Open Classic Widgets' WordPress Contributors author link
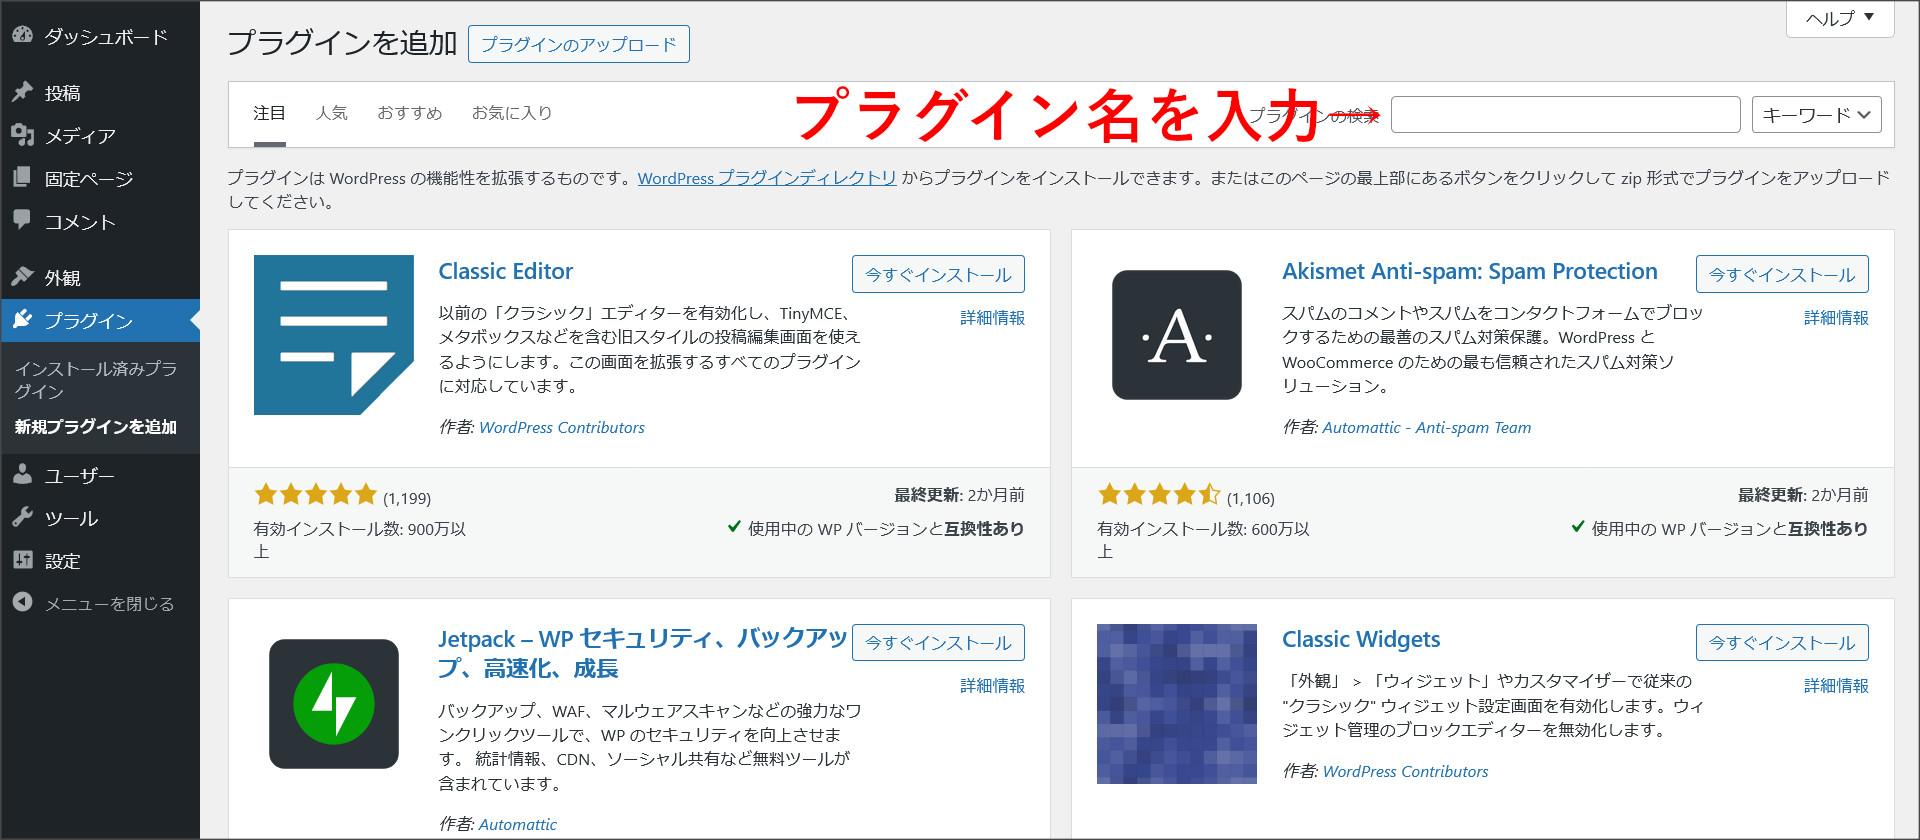Screen dimensions: 1920x840 (x=1406, y=771)
